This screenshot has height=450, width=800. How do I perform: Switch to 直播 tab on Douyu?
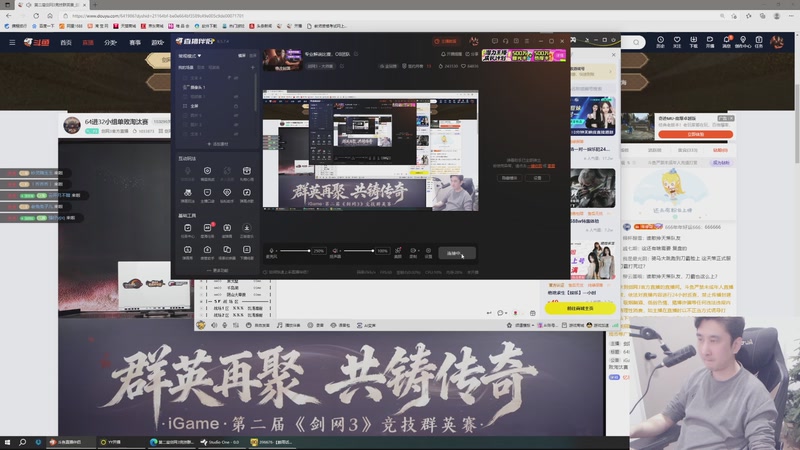click(88, 42)
